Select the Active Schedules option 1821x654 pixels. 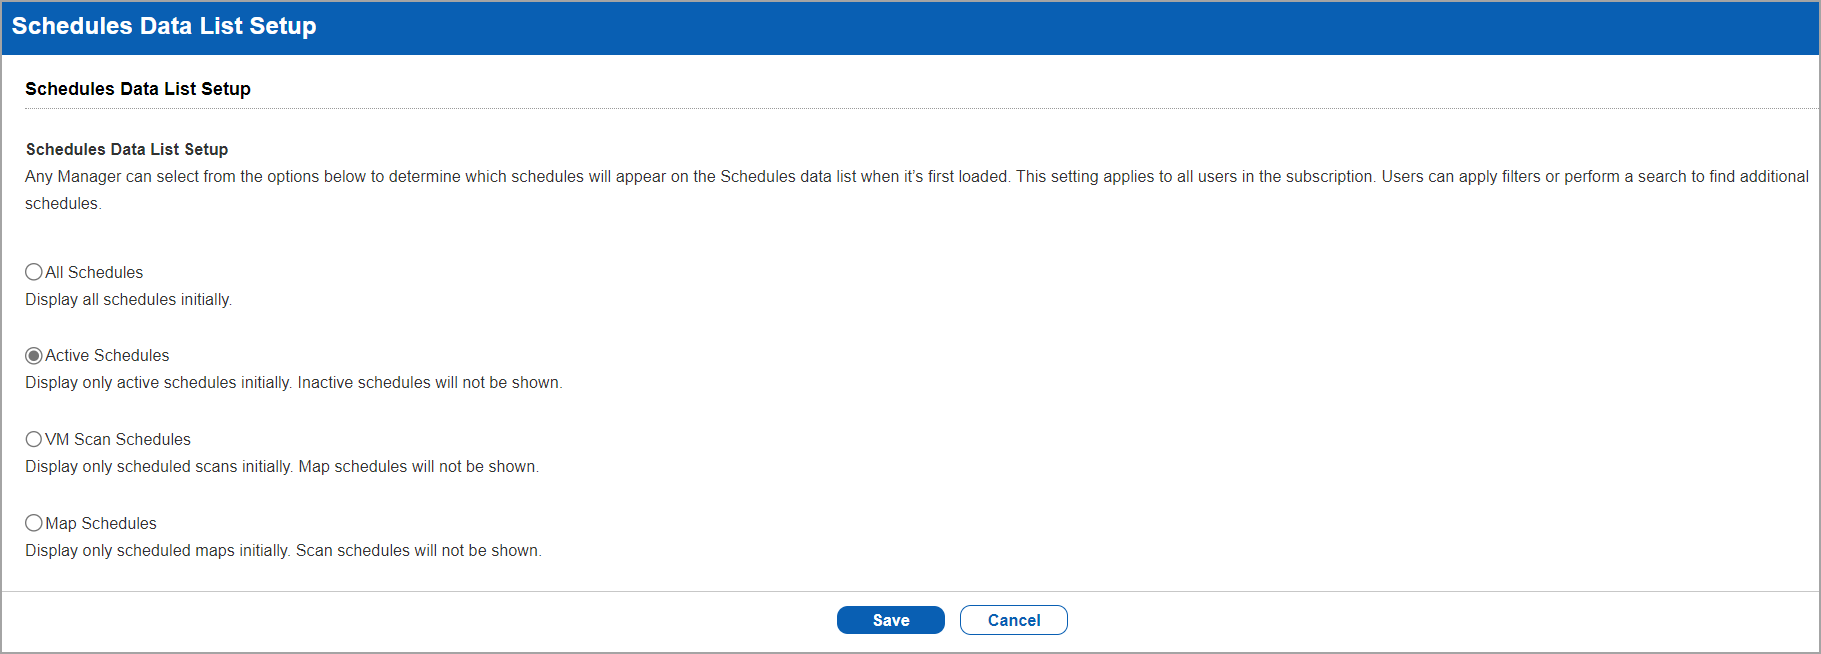click(x=33, y=355)
